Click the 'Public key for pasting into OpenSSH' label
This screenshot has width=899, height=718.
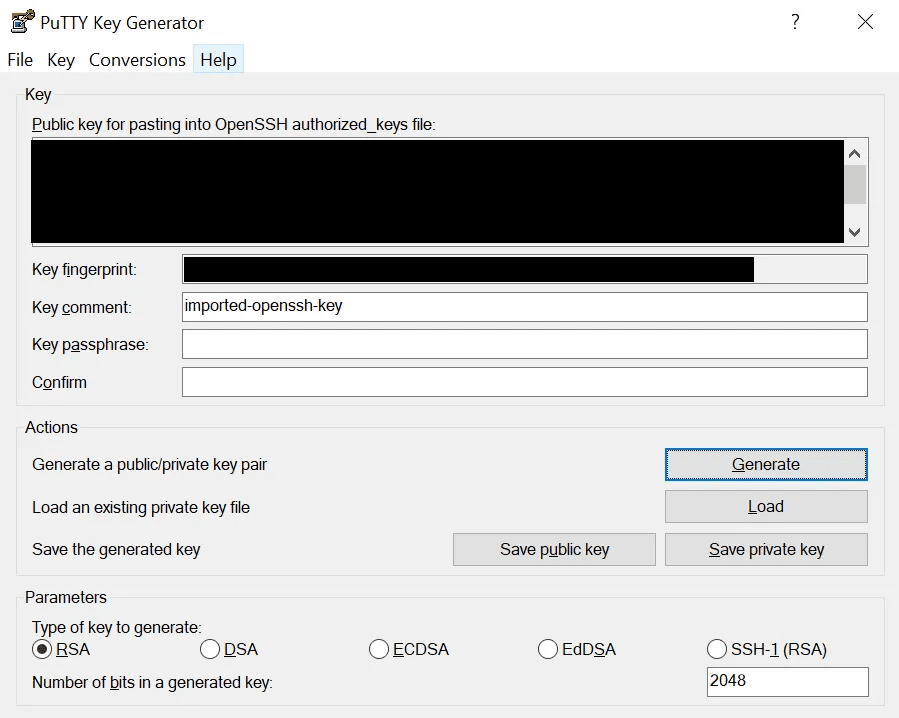234,124
